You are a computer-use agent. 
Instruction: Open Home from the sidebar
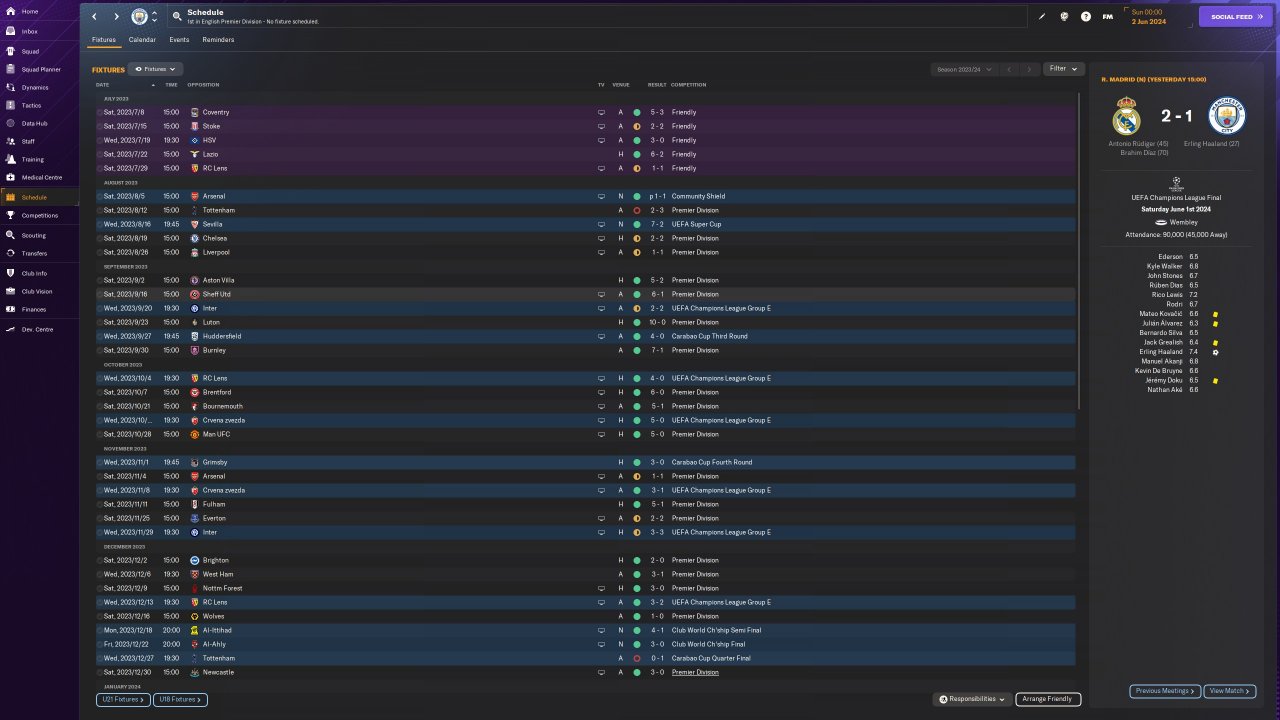pos(40,11)
